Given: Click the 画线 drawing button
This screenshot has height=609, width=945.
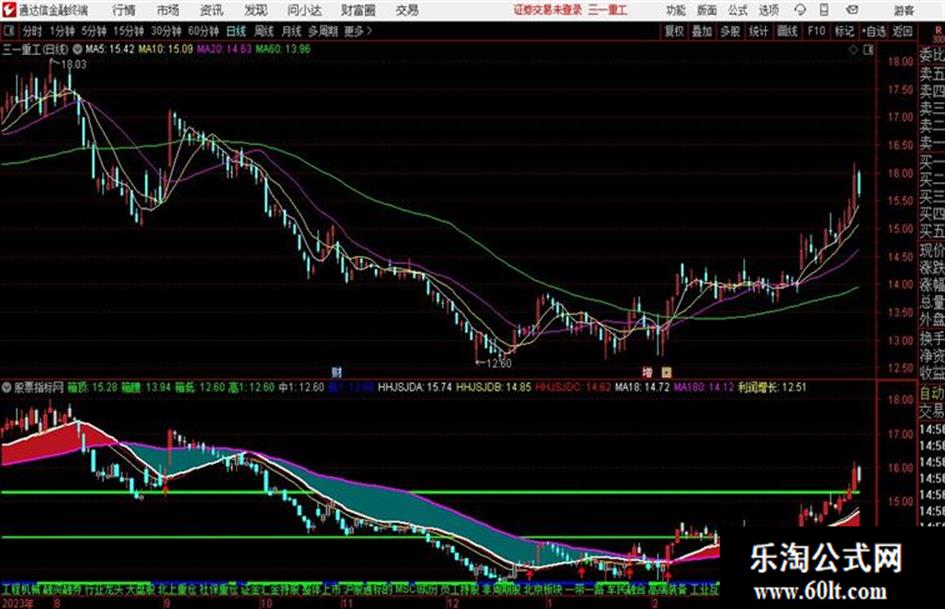Looking at the screenshot, I should pos(787,31).
